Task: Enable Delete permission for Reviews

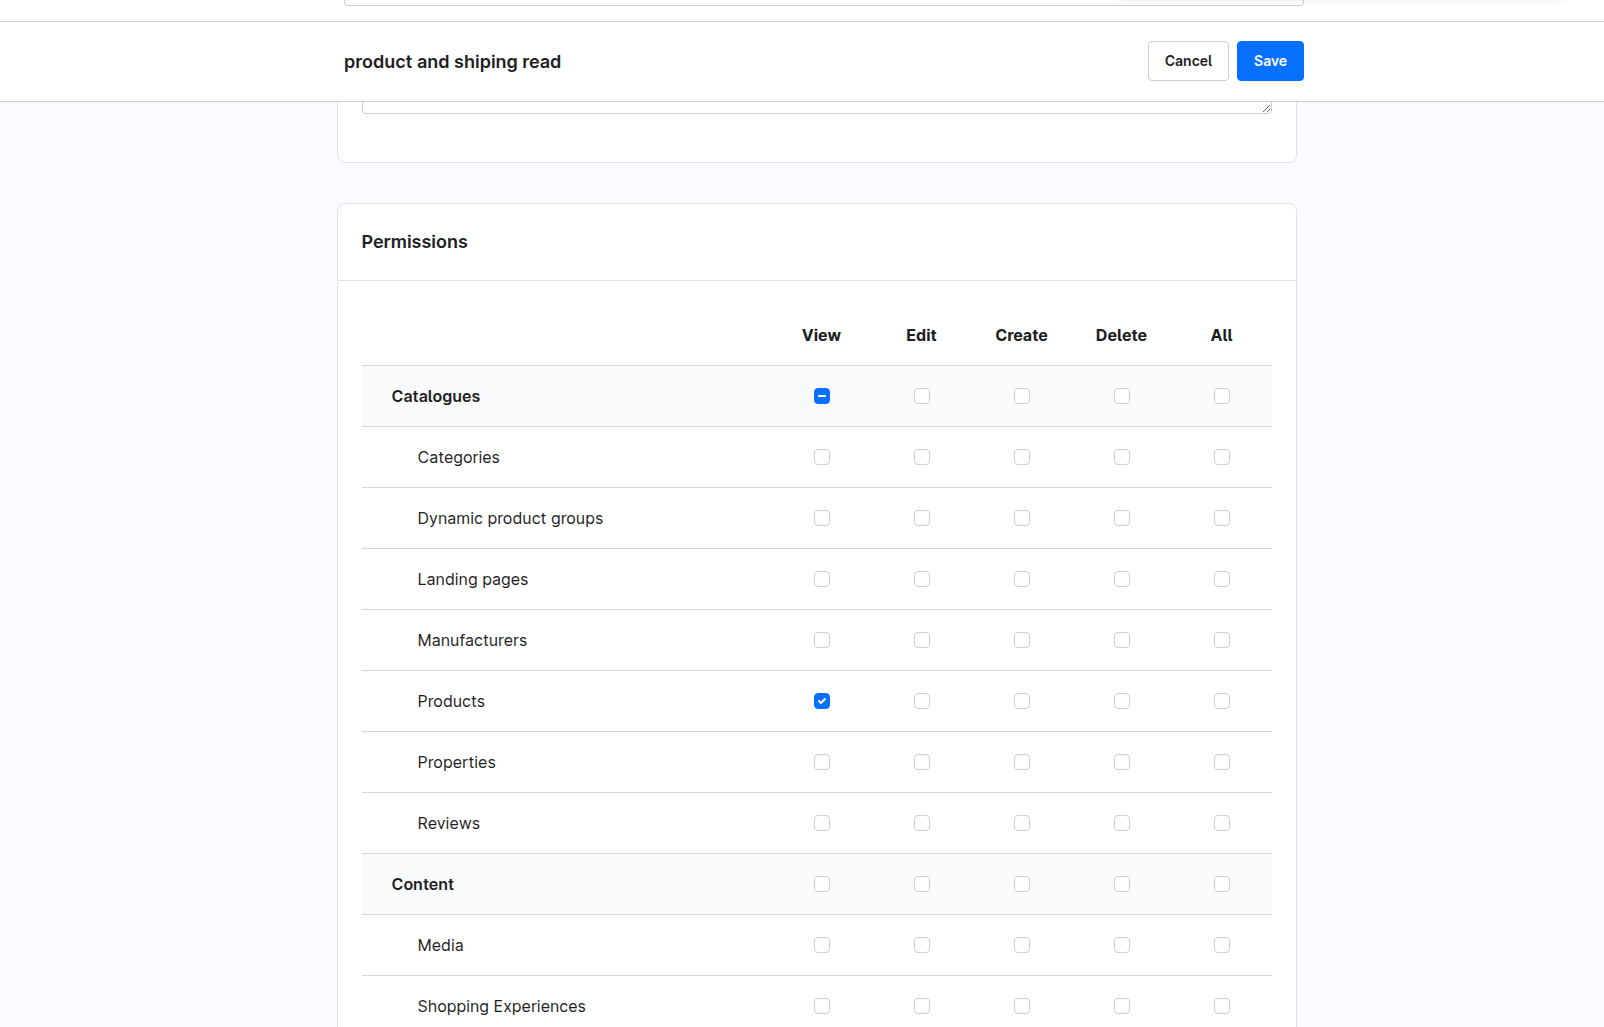Action: 1121,823
